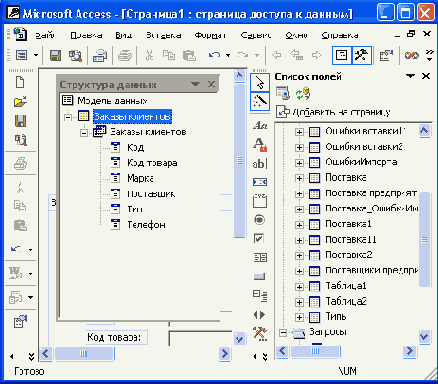Click the Cut scissors icon

click(x=149, y=55)
